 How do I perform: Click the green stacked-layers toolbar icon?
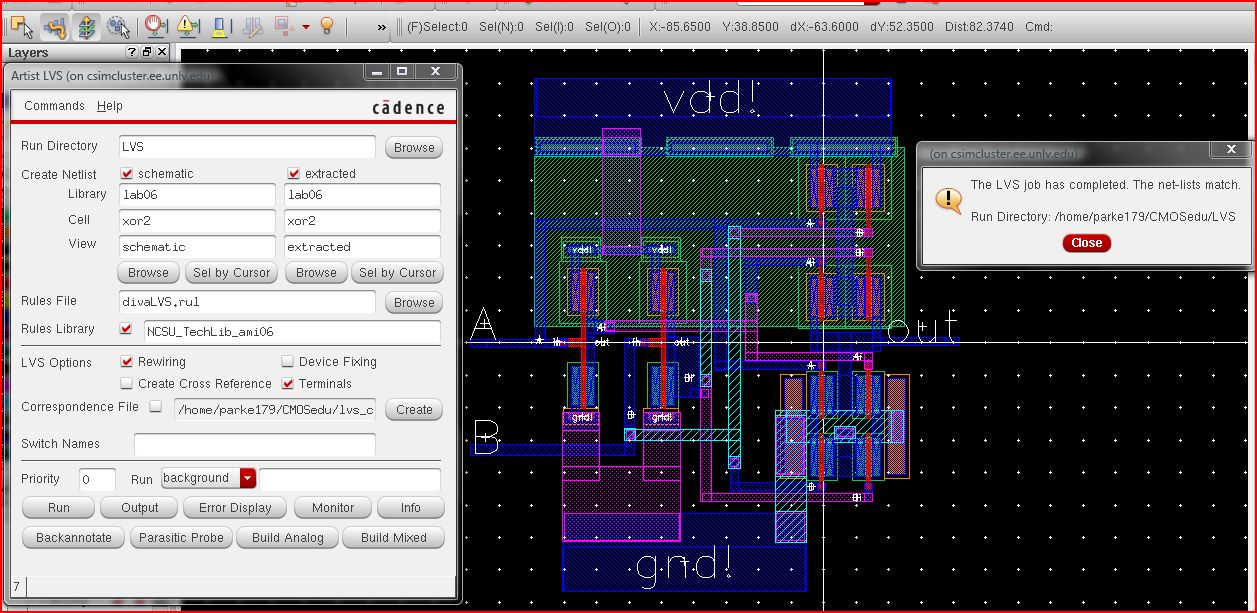click(86, 26)
